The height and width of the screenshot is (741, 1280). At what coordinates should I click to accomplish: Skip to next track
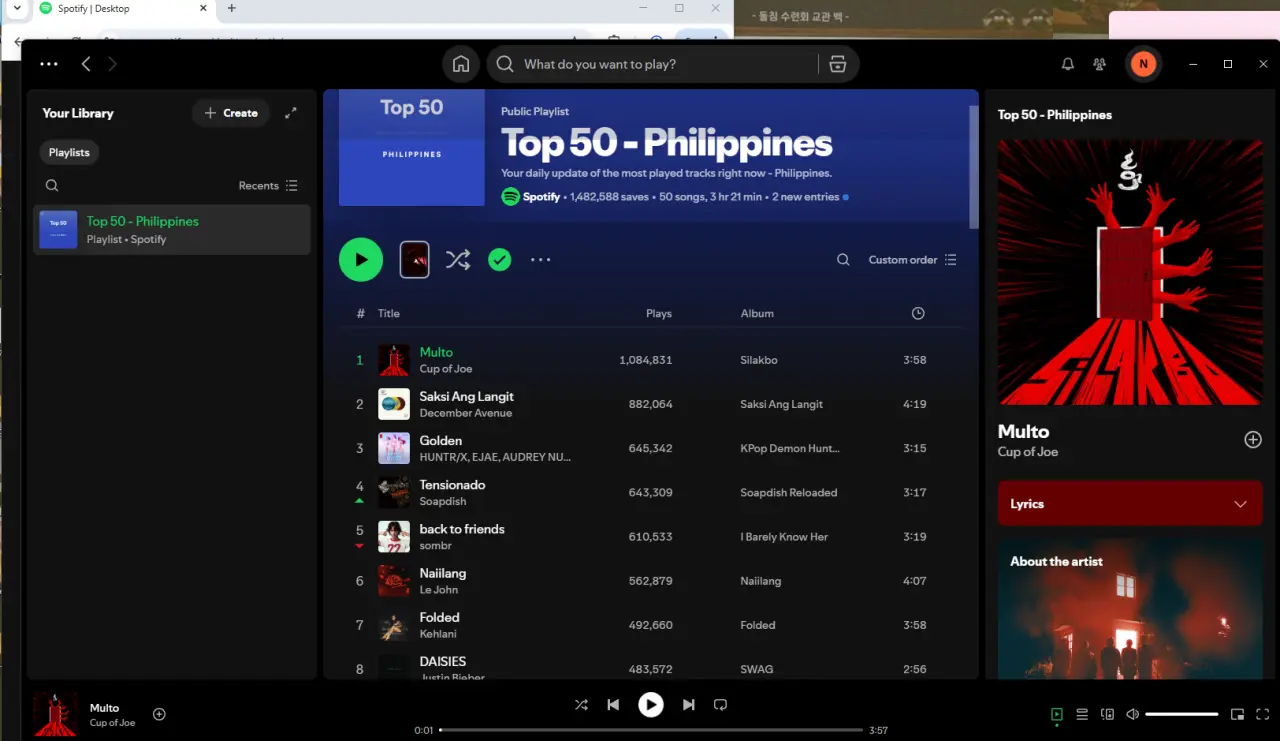(688, 705)
